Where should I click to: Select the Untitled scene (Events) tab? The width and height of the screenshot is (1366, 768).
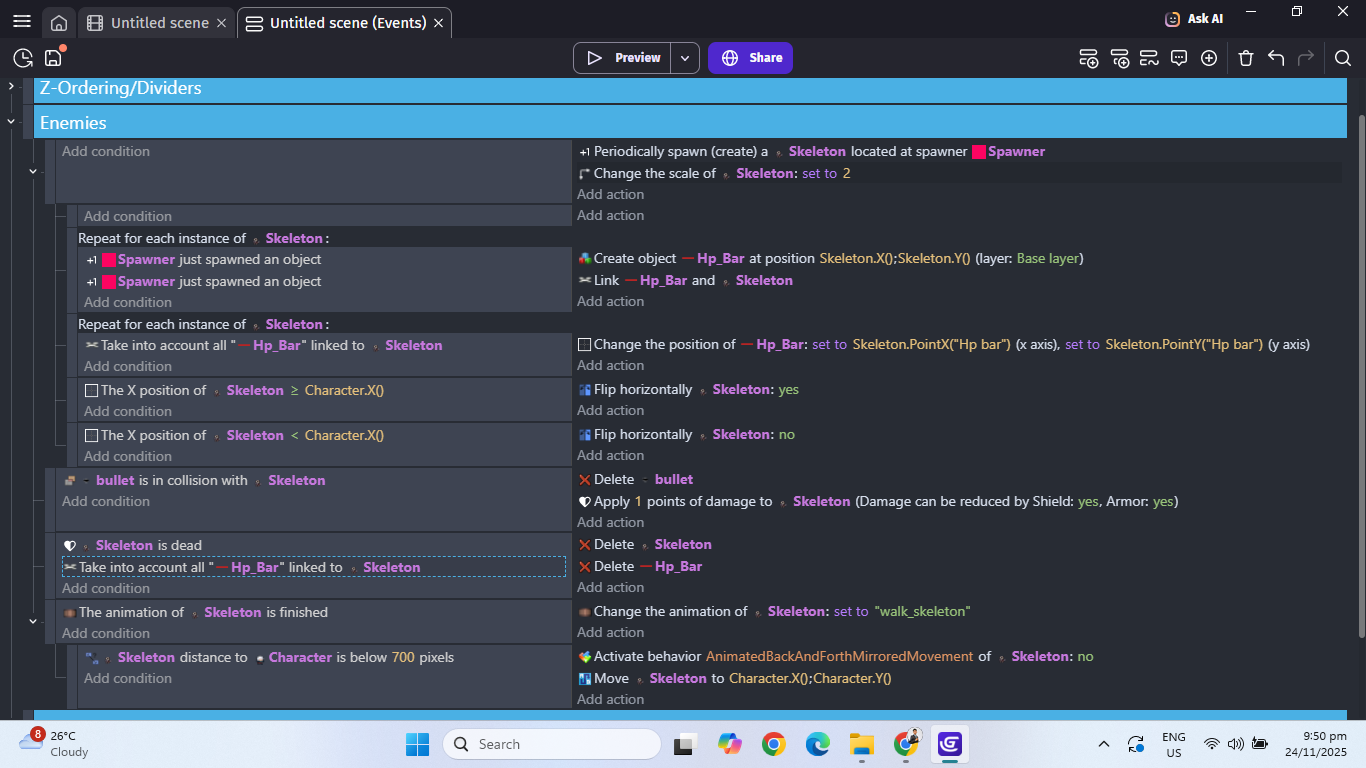347,23
